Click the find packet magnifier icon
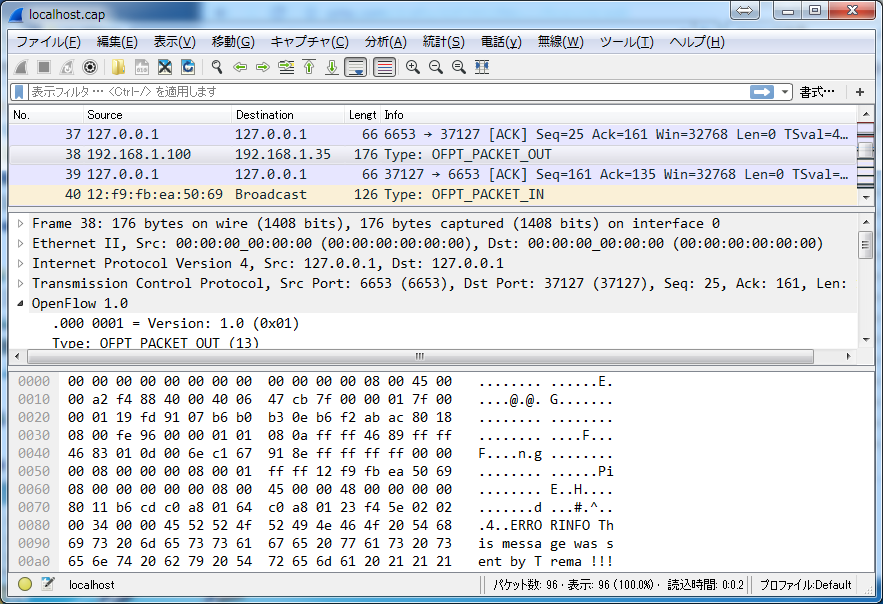Image resolution: width=883 pixels, height=604 pixels. (x=217, y=68)
